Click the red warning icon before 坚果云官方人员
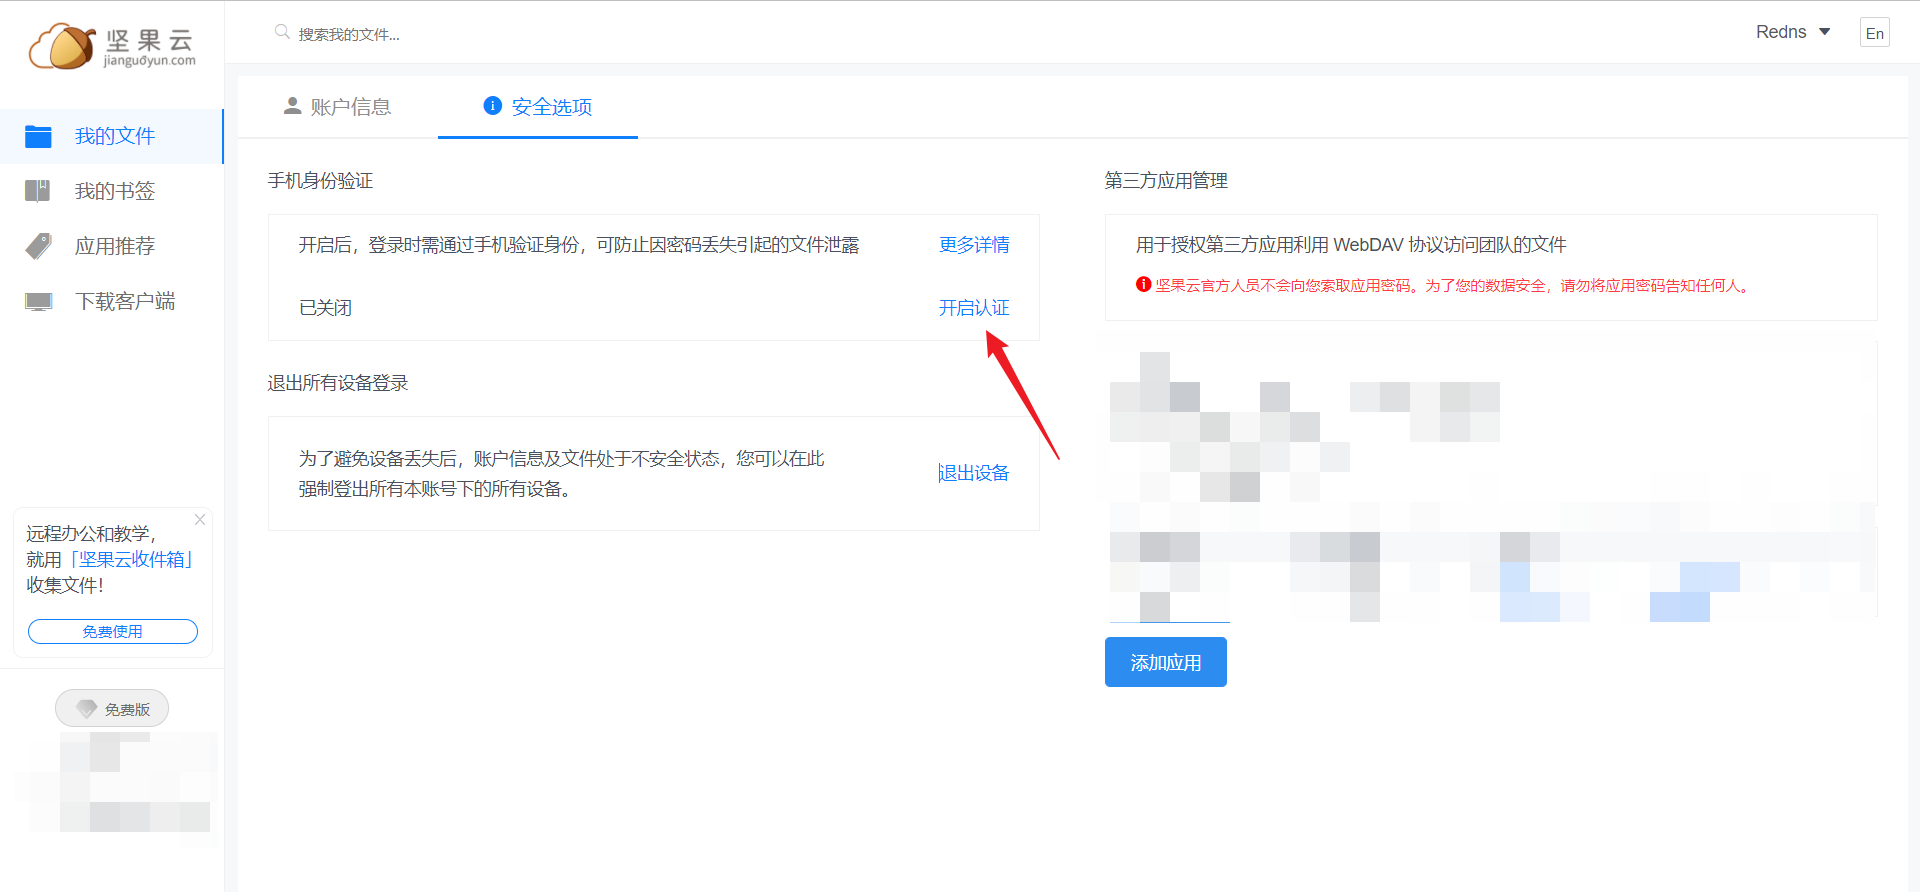 point(1143,285)
